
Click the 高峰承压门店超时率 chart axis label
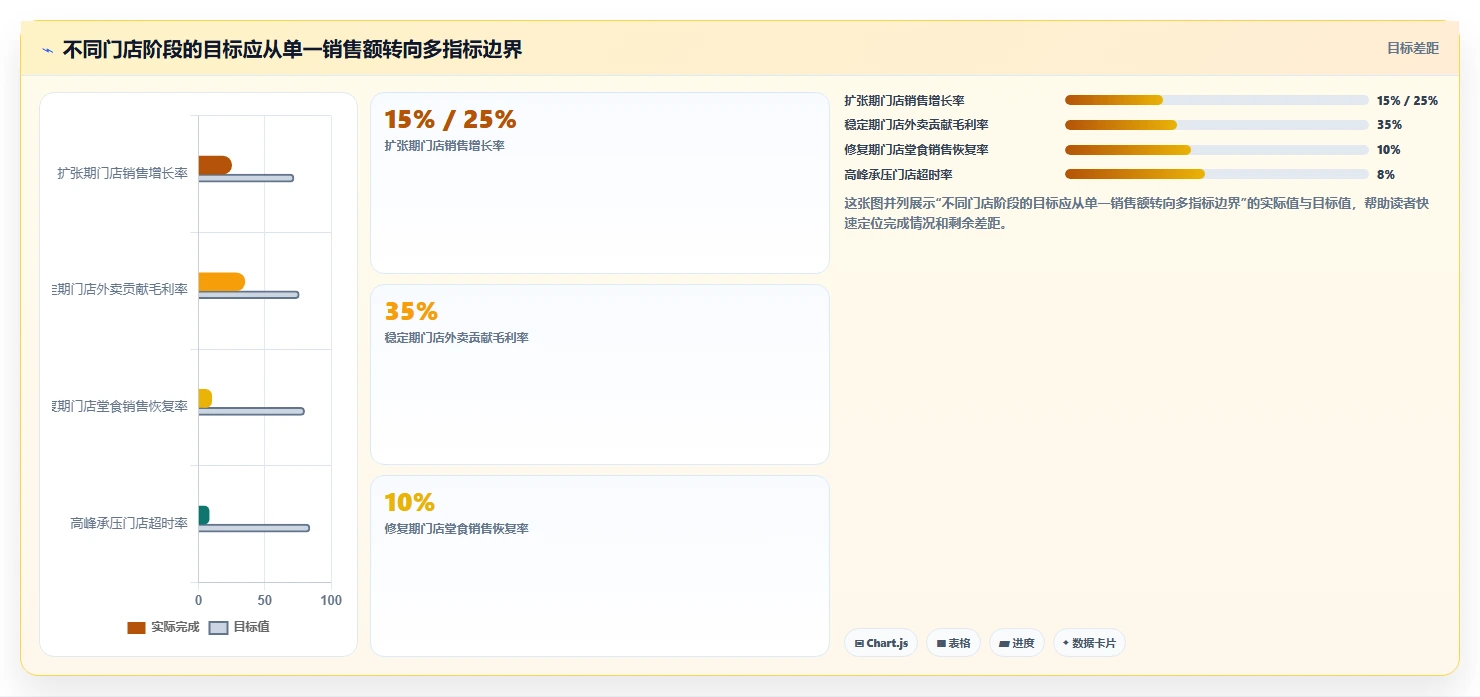tap(129, 523)
